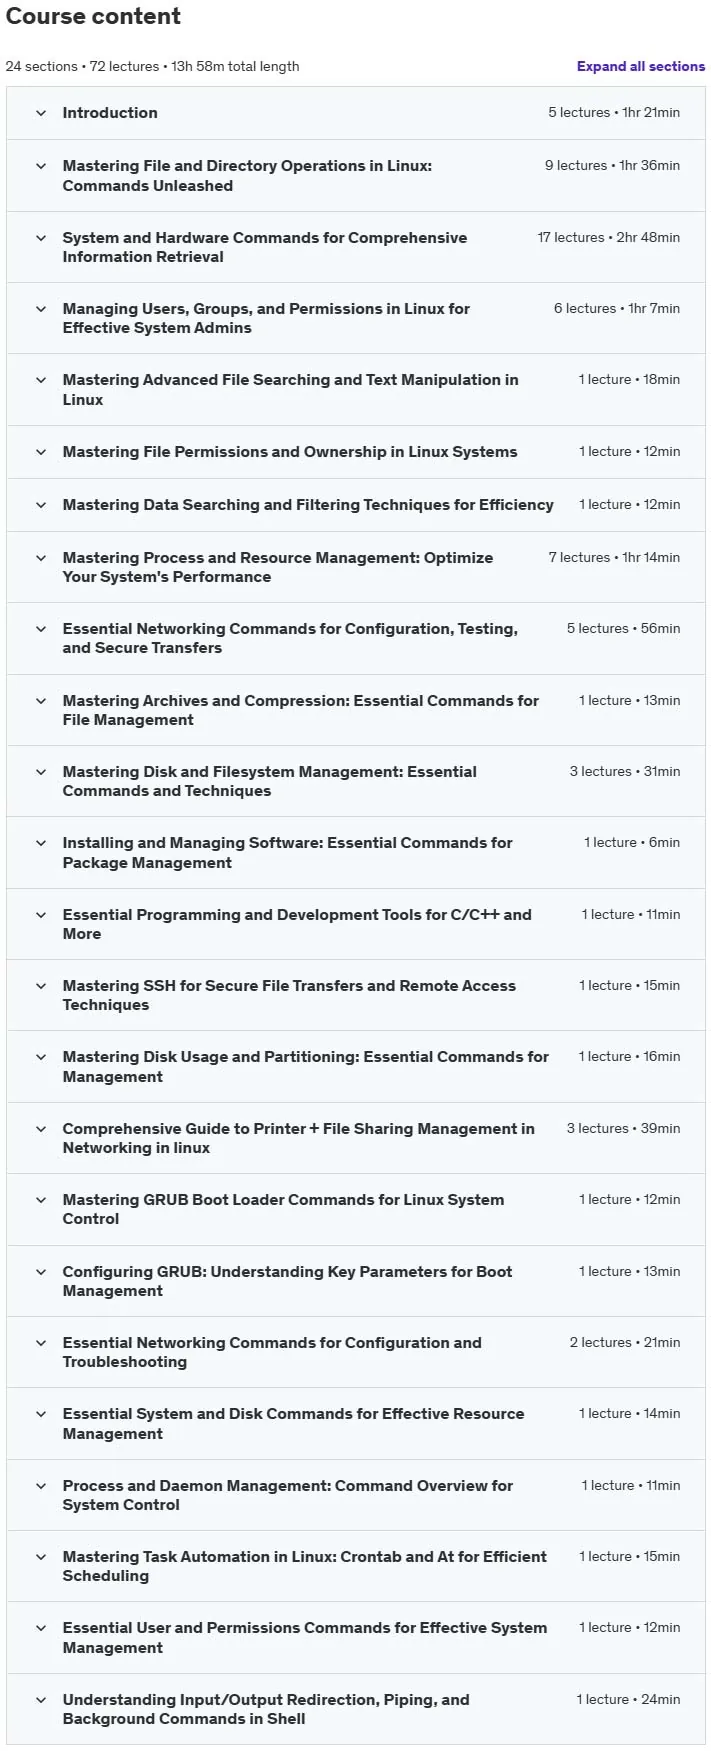Expand chevron for Managing Users, Groups, and Permissions
The width and height of the screenshot is (711, 1751).
[x=41, y=309]
